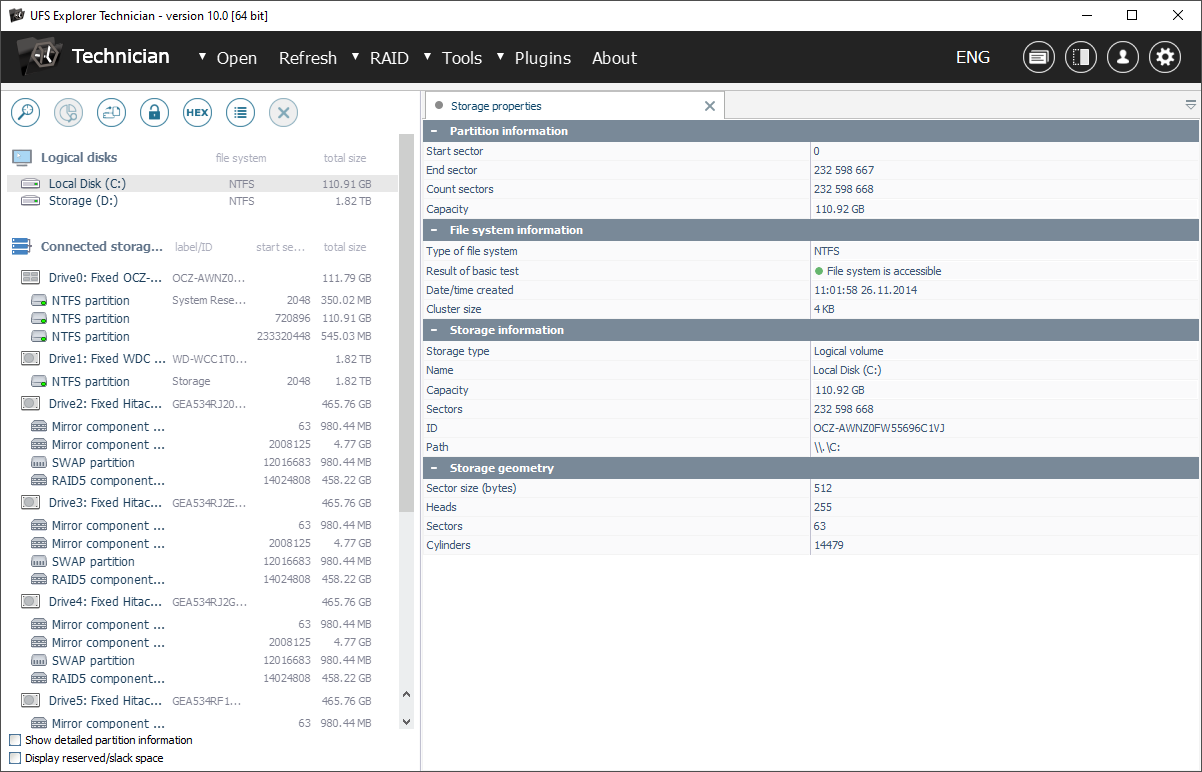Open the RAID menu
Viewport: 1202px width, 772px height.
(389, 58)
